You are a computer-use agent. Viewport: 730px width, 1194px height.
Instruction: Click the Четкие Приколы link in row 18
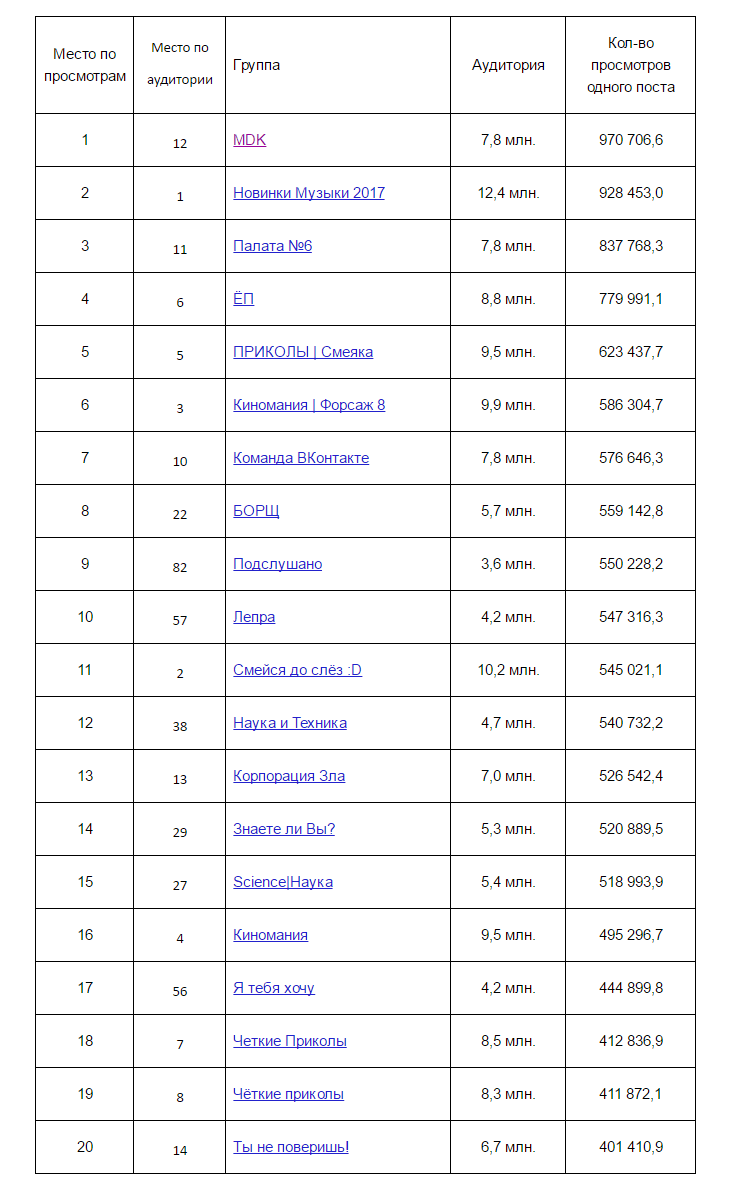point(290,1041)
